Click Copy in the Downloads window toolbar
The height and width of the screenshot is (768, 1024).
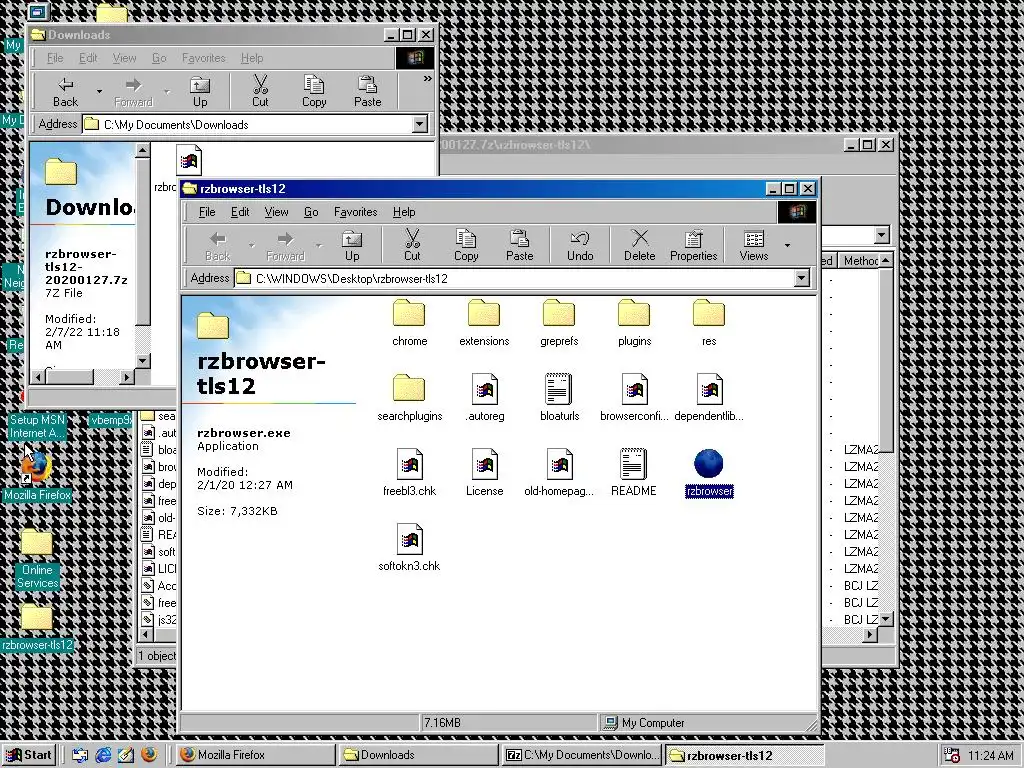[314, 91]
